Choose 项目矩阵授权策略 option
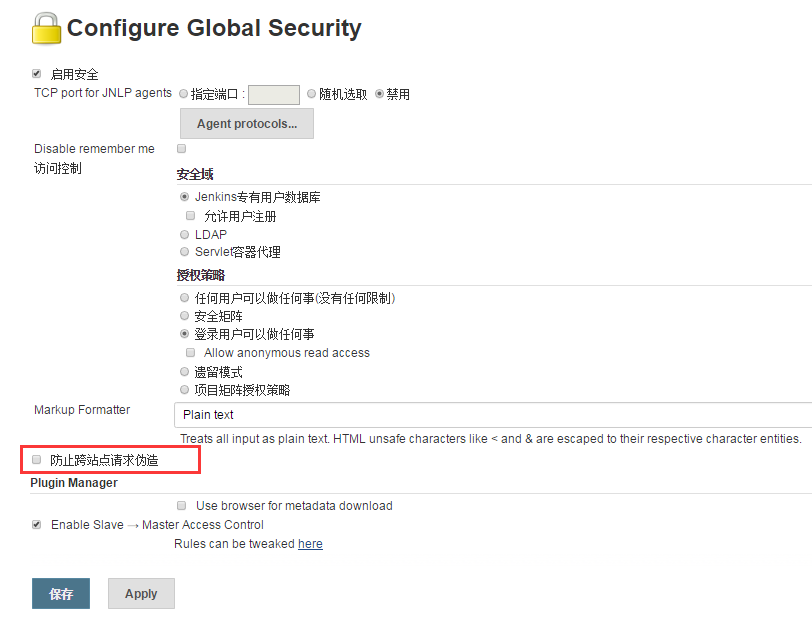The height and width of the screenshot is (622, 812). click(184, 390)
